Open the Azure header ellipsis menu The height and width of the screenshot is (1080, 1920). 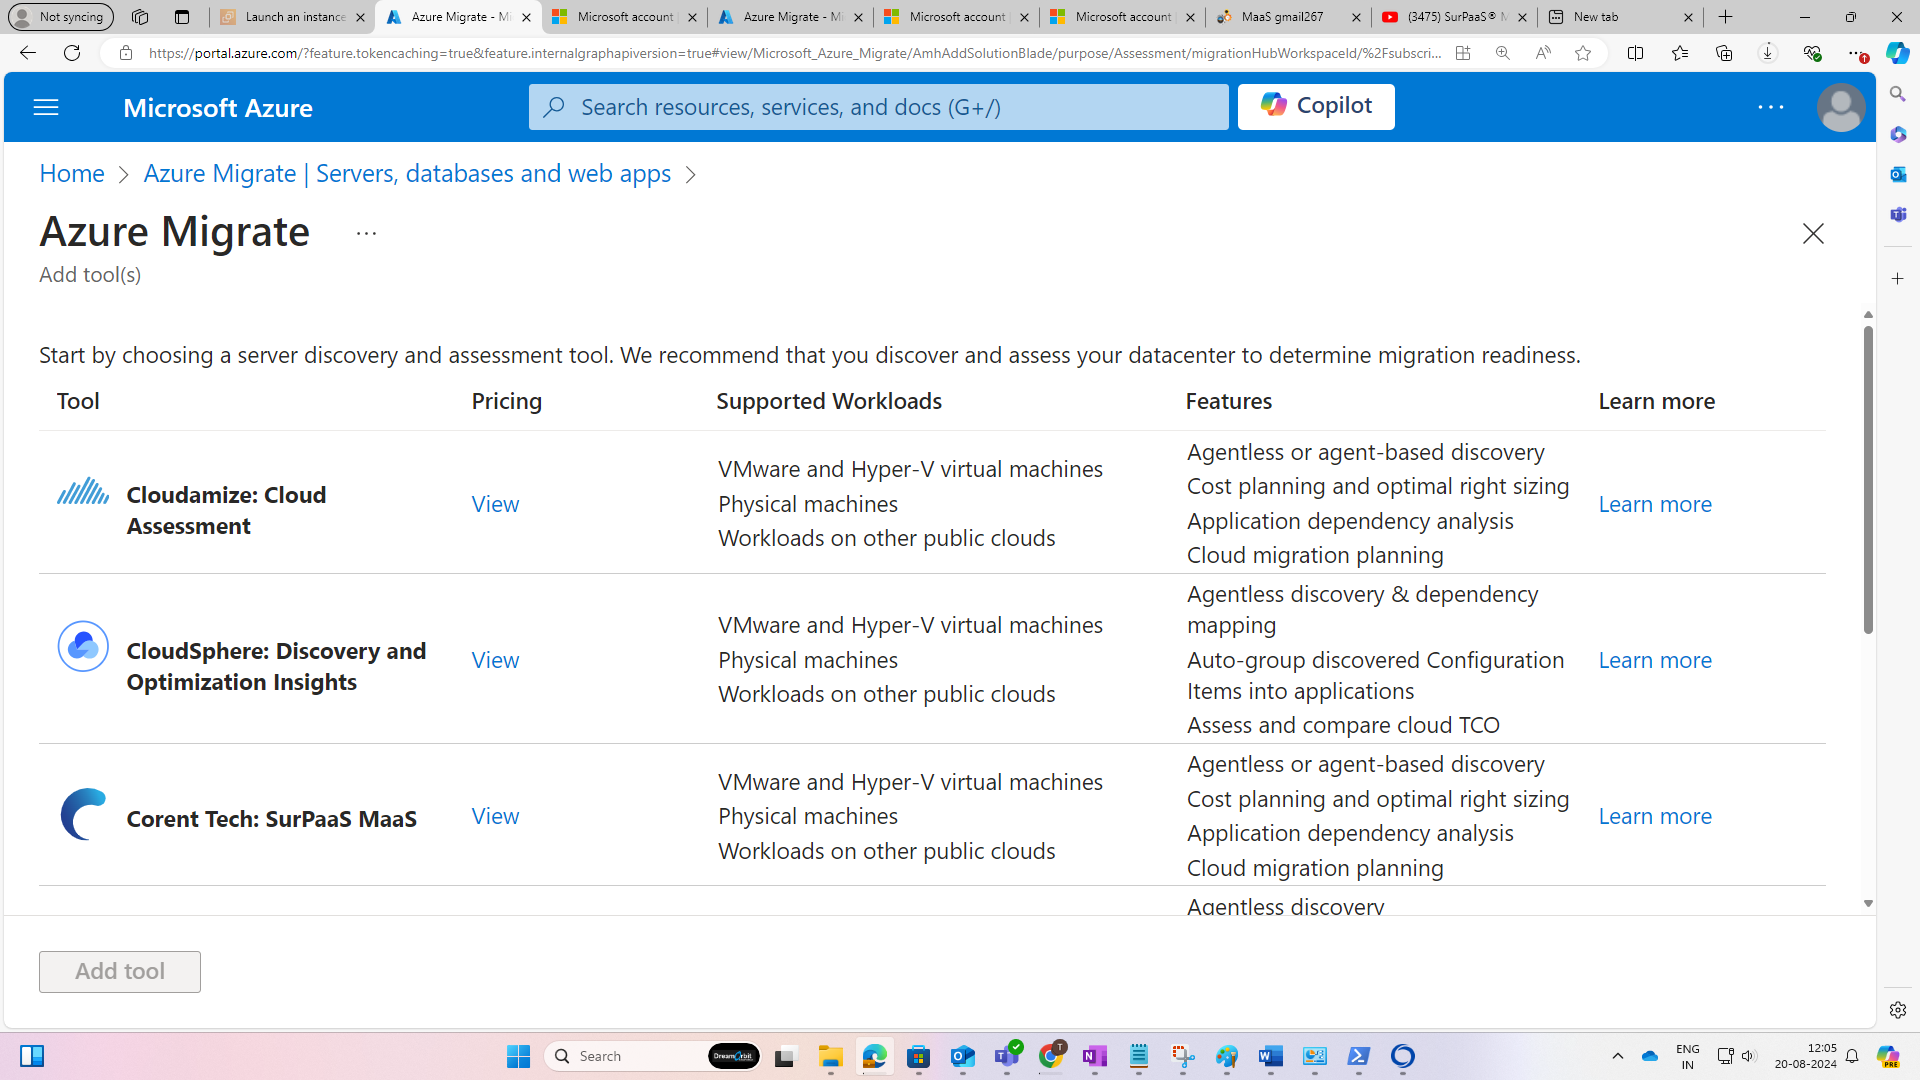(1771, 107)
